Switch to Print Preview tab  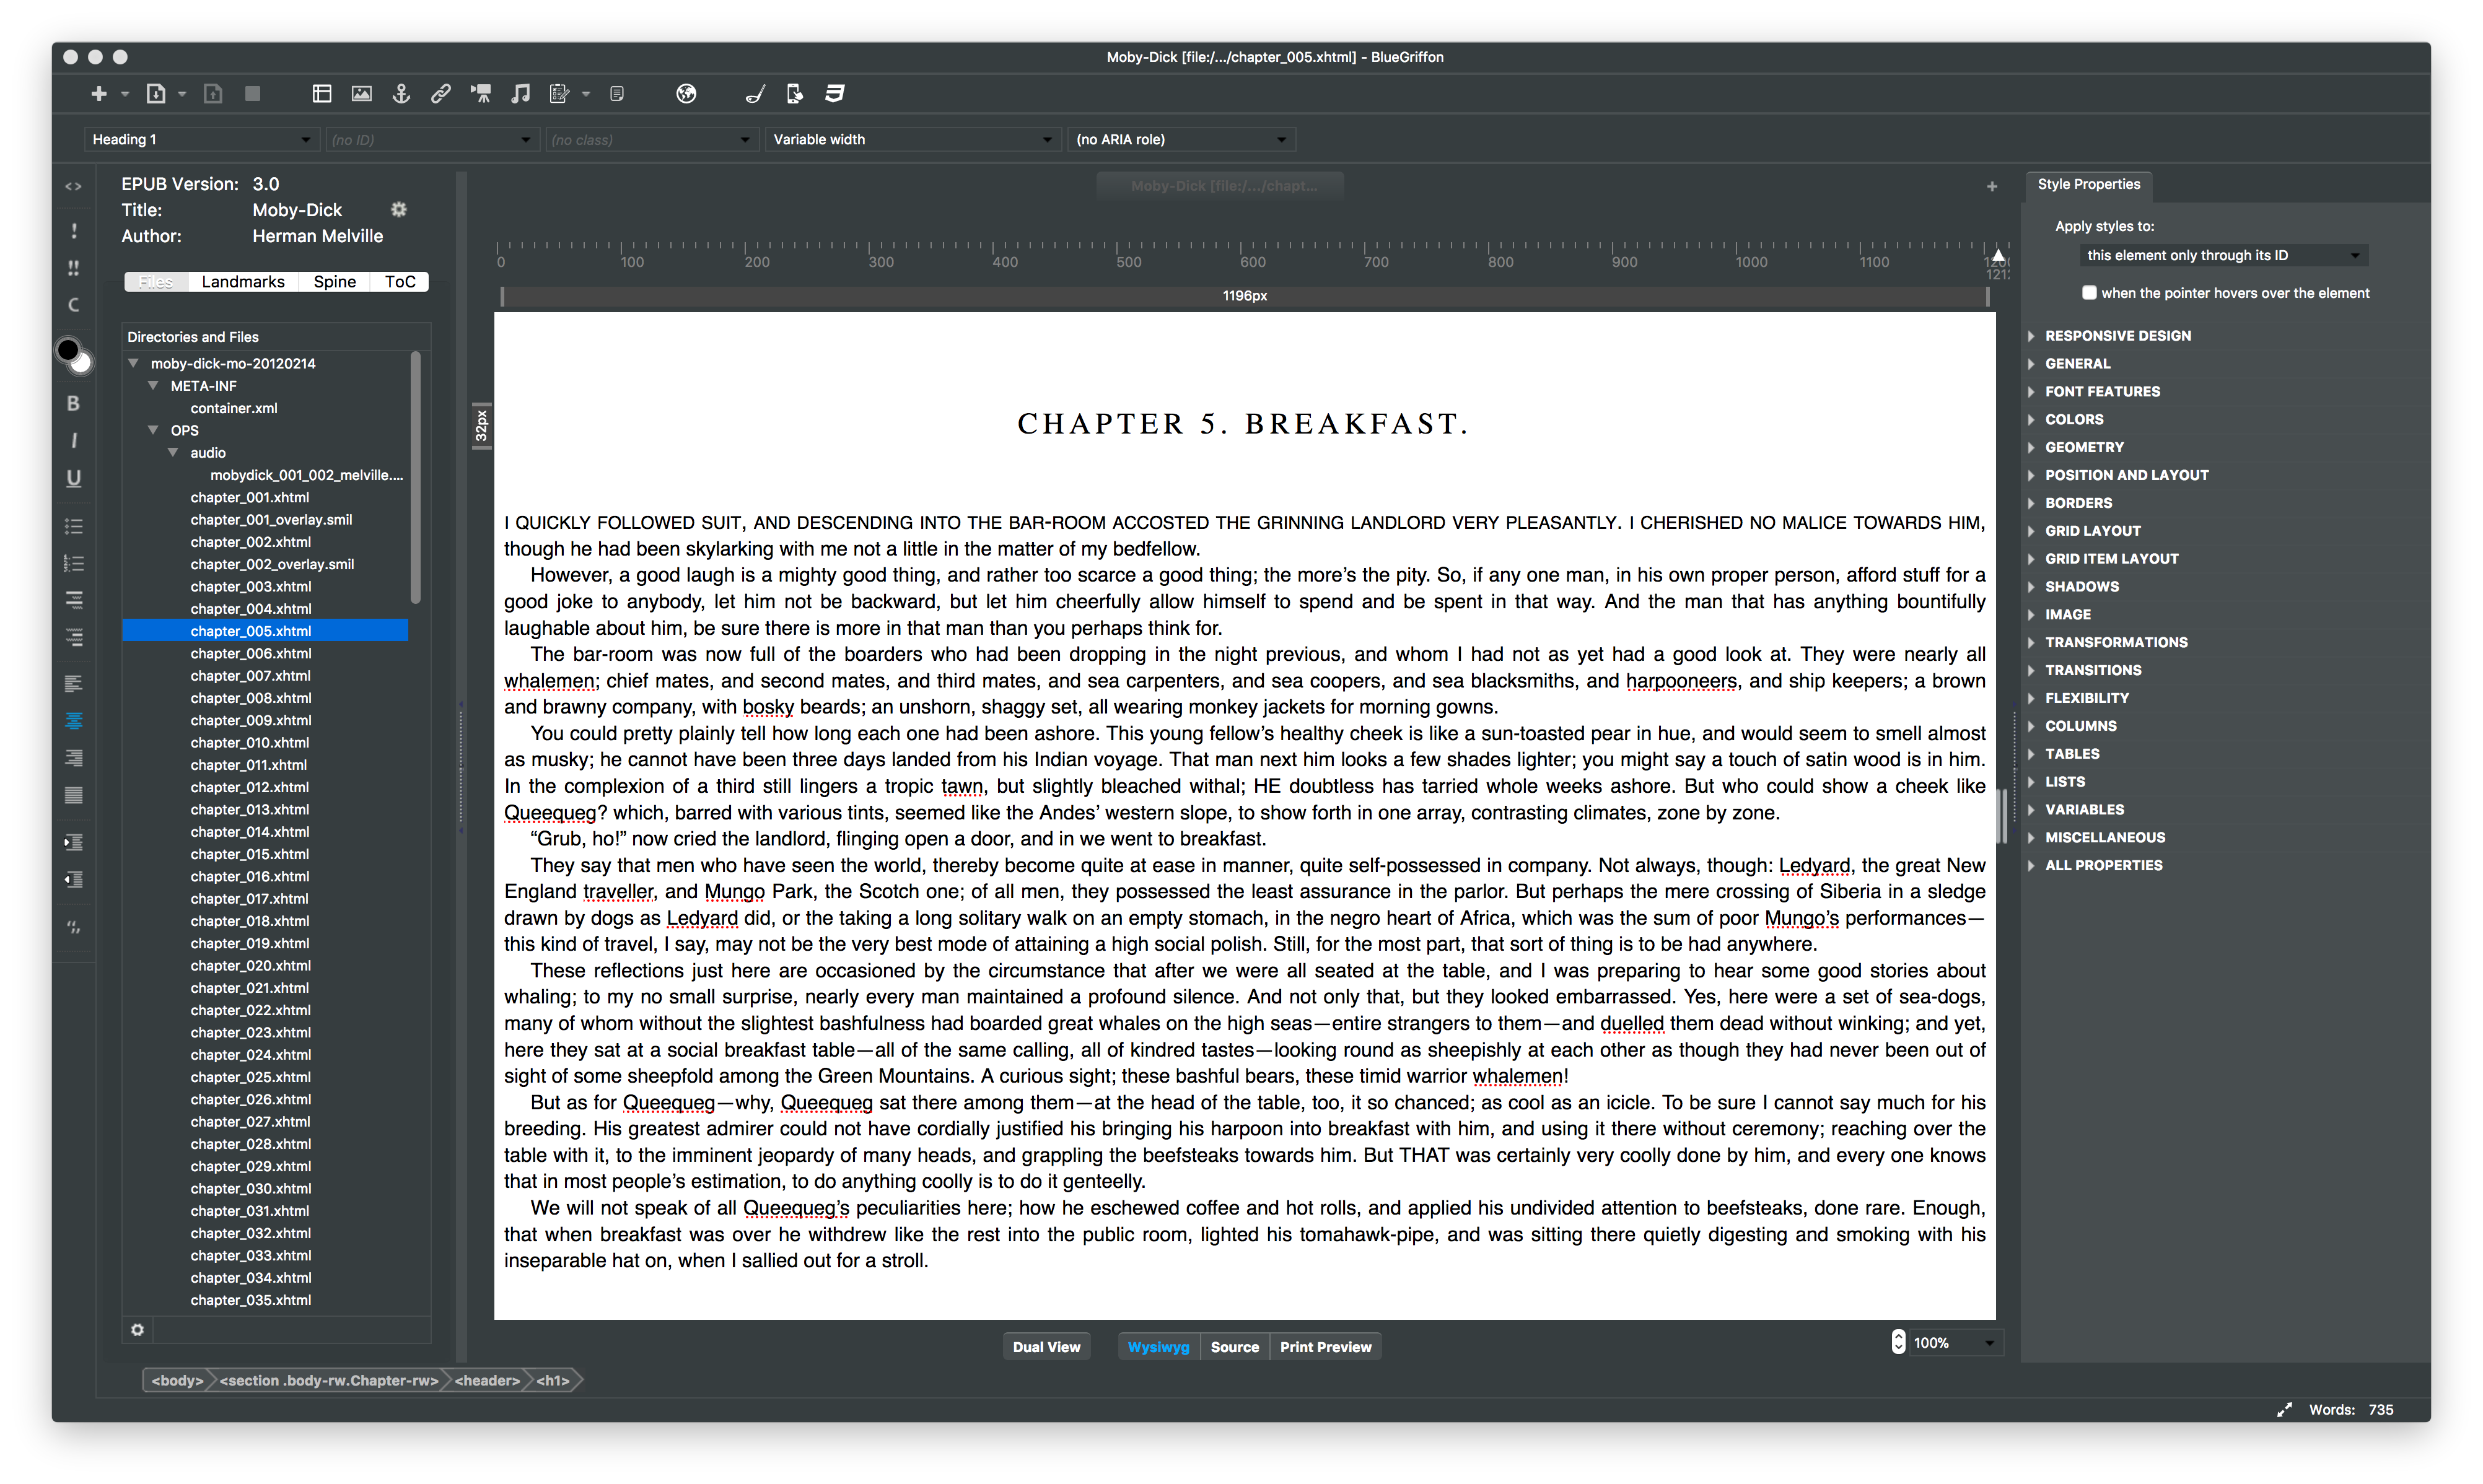point(1326,1347)
